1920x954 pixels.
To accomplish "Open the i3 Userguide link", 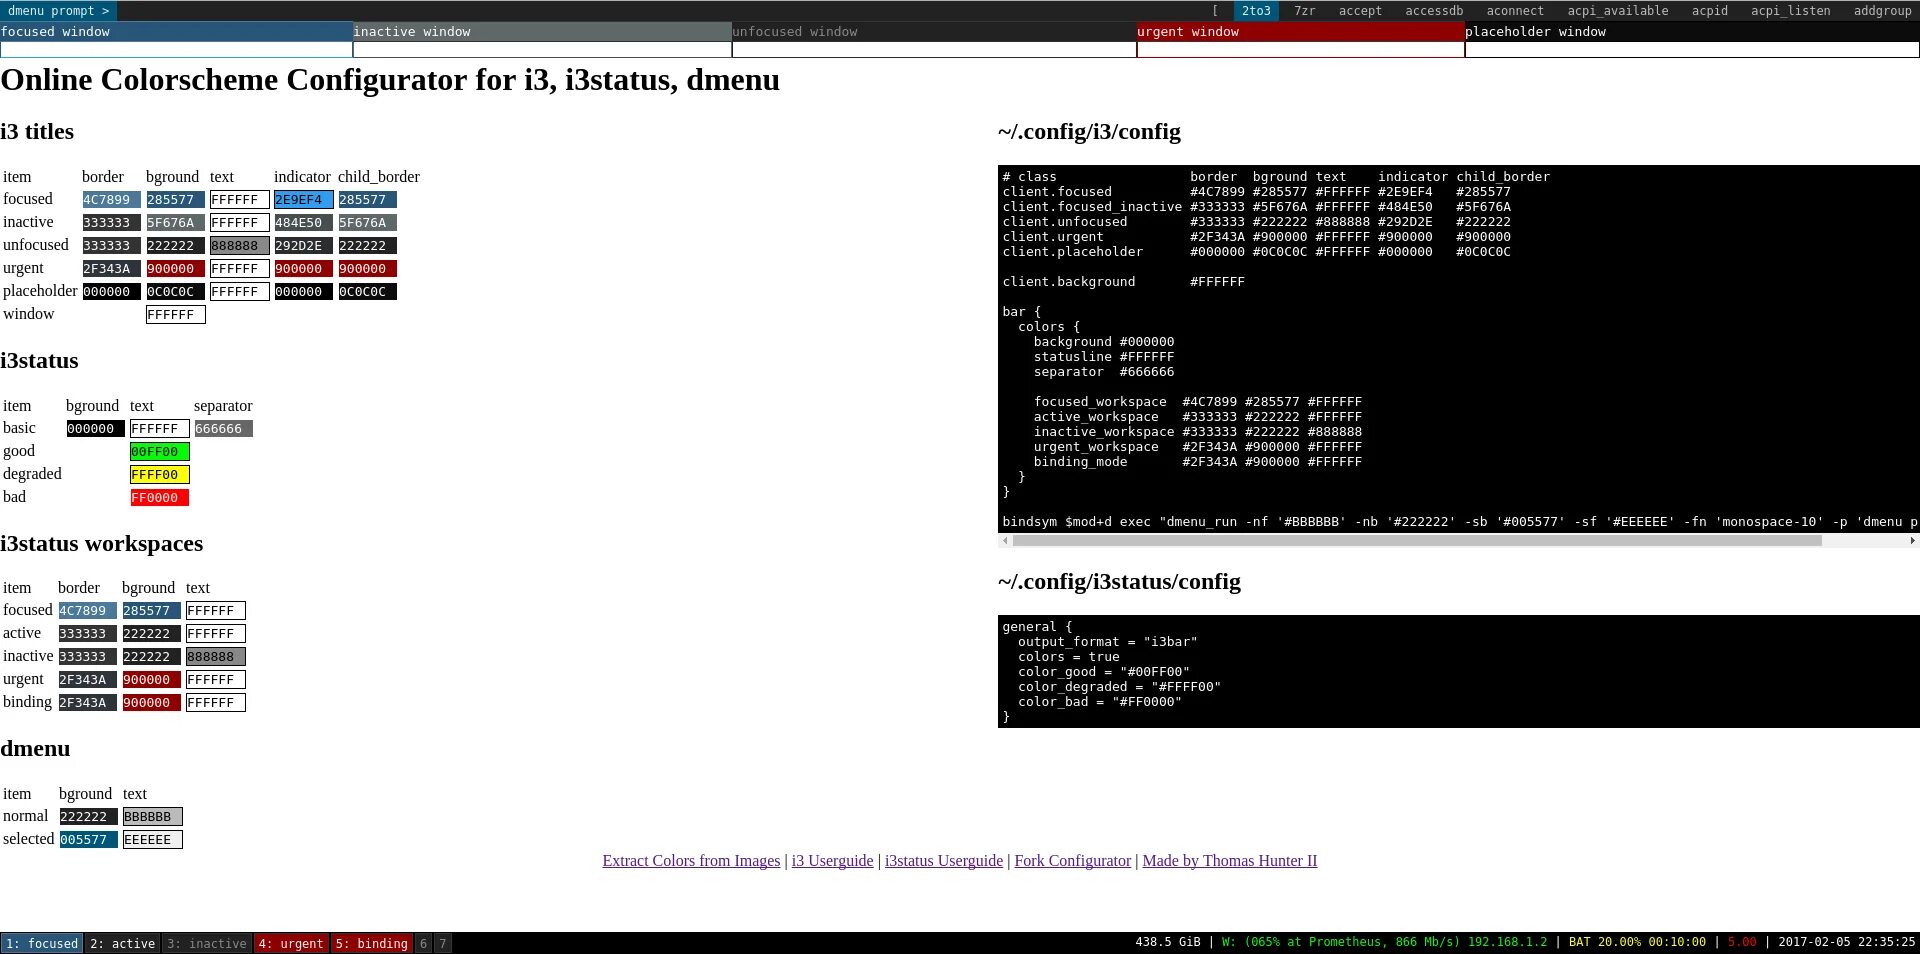I will (x=832, y=861).
